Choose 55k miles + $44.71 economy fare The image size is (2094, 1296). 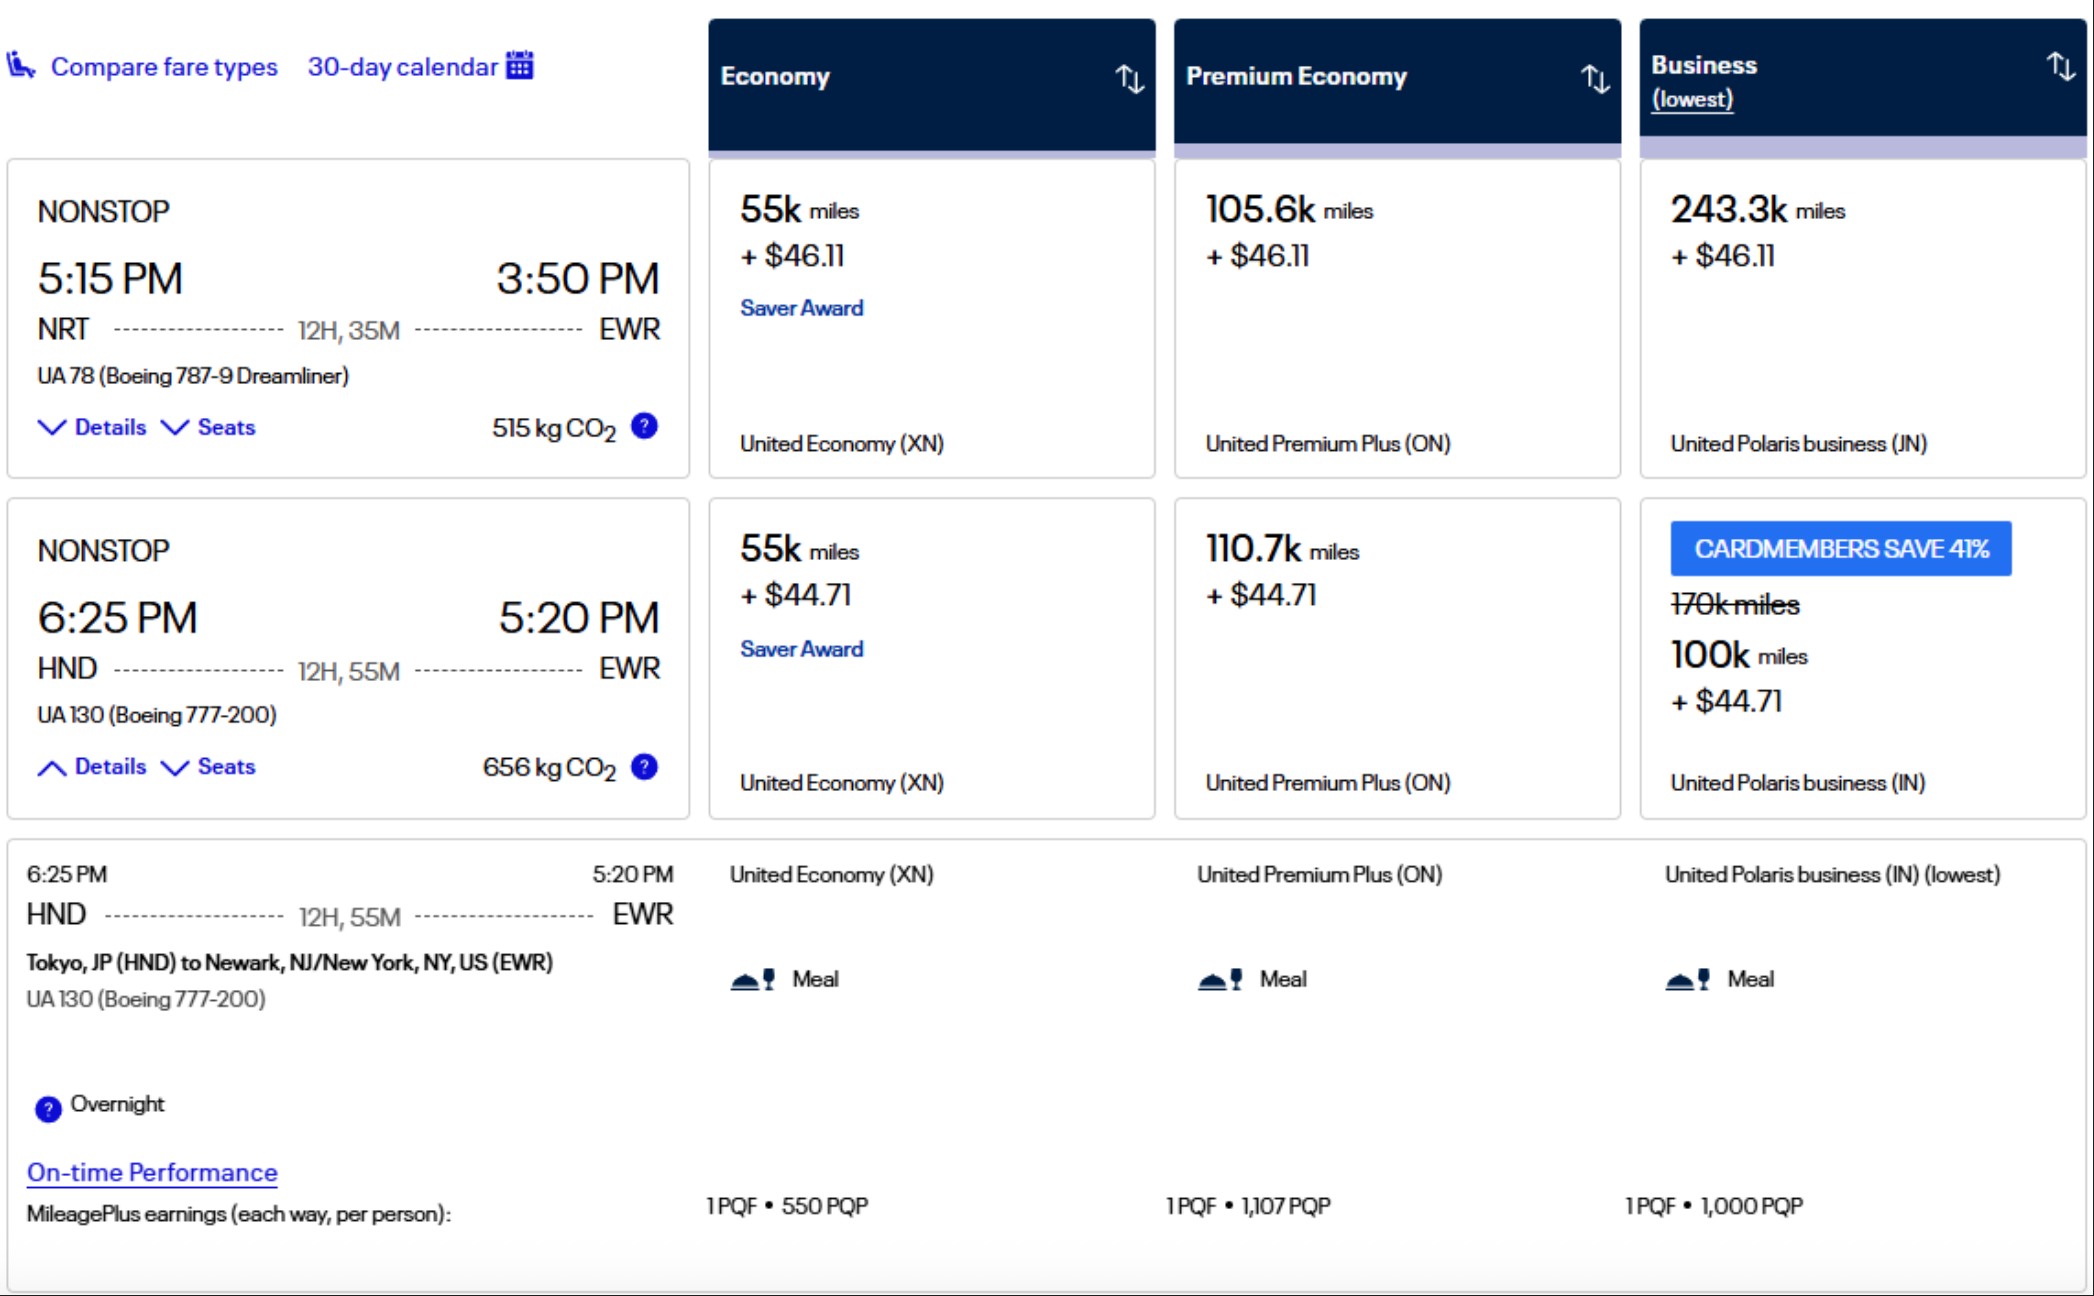pyautogui.click(x=932, y=658)
